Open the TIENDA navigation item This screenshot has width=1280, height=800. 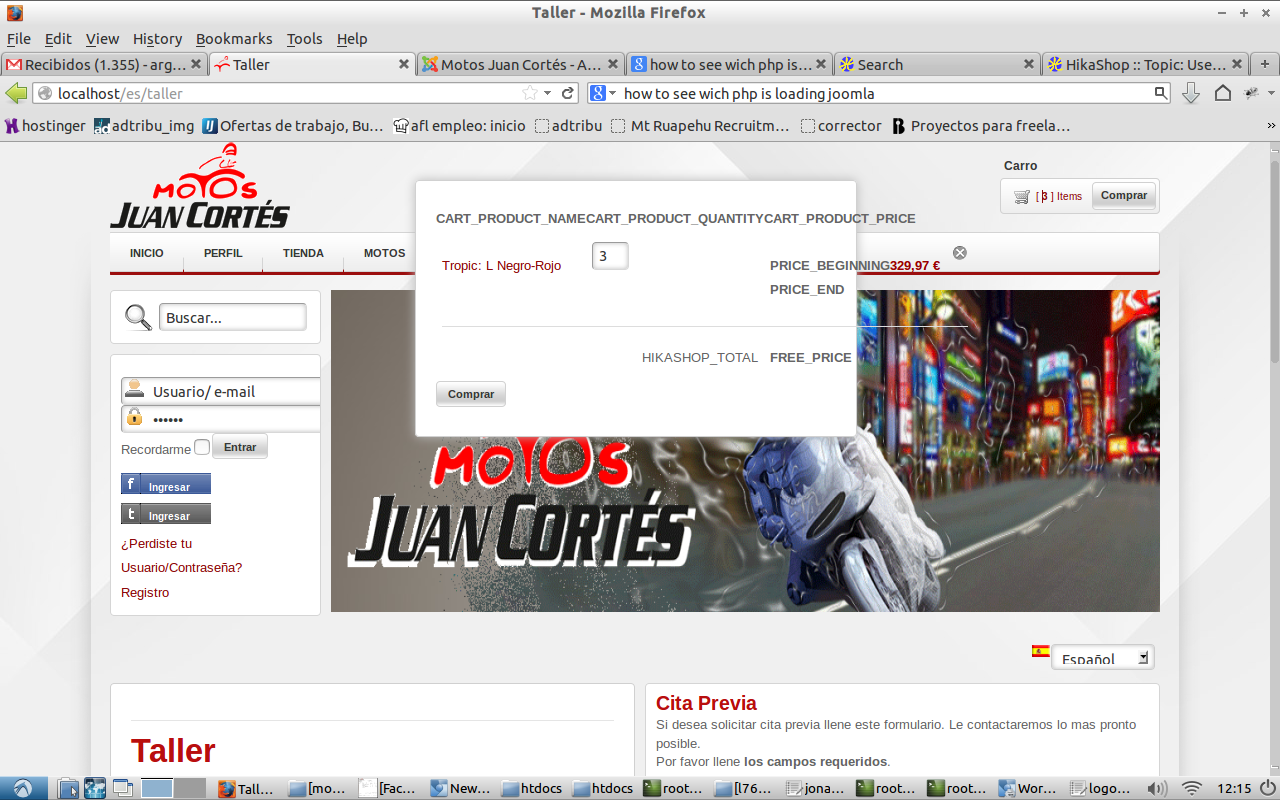coord(303,253)
